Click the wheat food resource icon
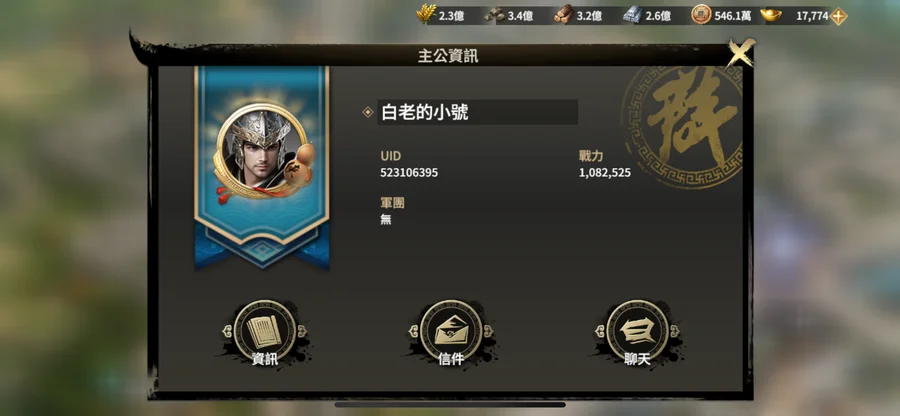 click(426, 14)
